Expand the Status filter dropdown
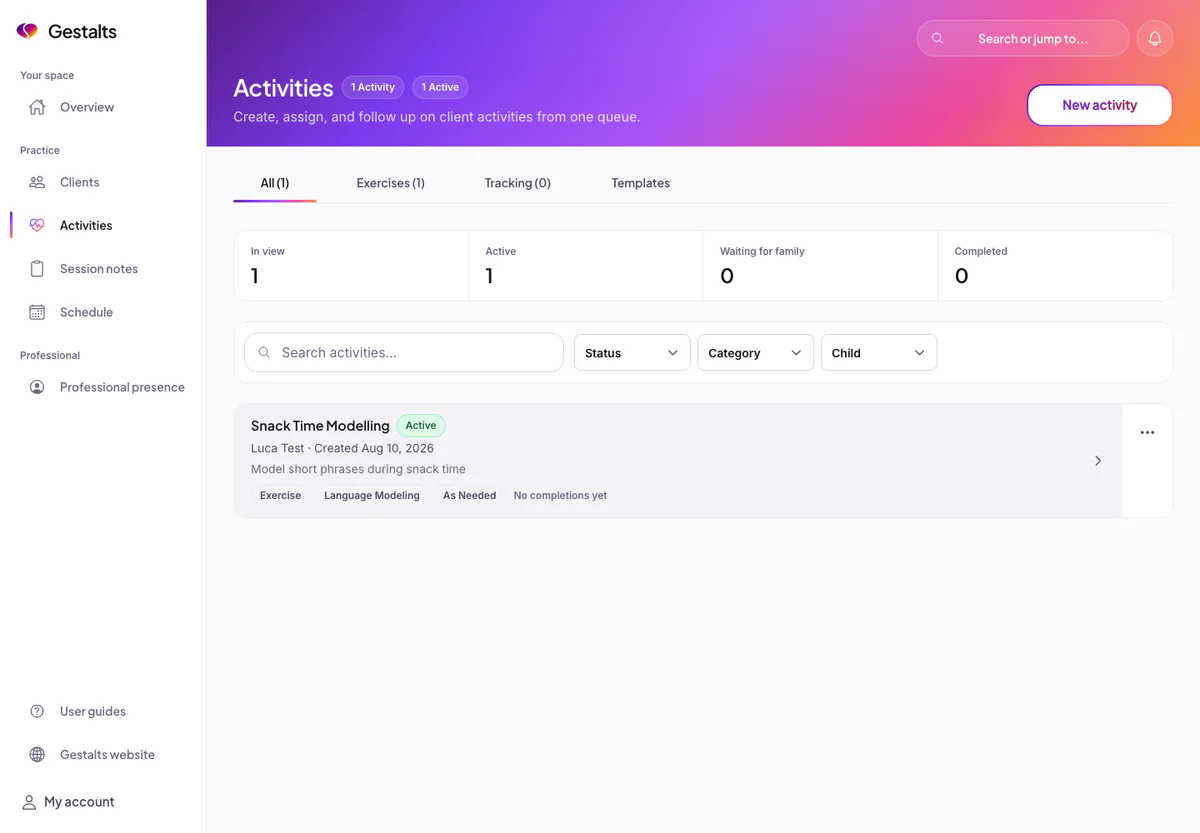 click(x=632, y=353)
